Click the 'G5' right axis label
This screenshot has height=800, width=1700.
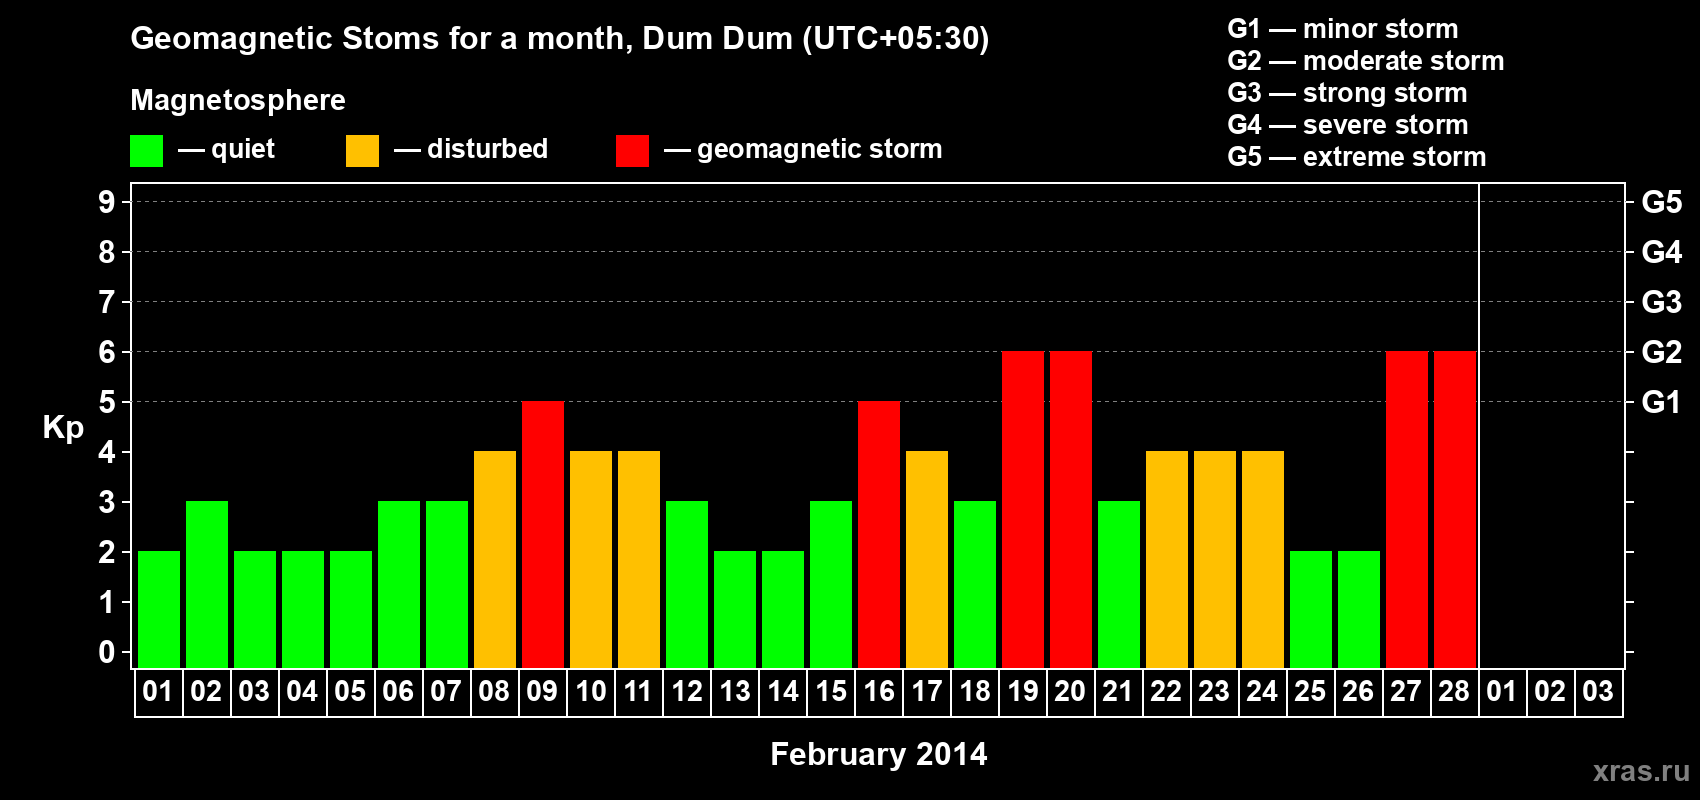click(x=1662, y=202)
